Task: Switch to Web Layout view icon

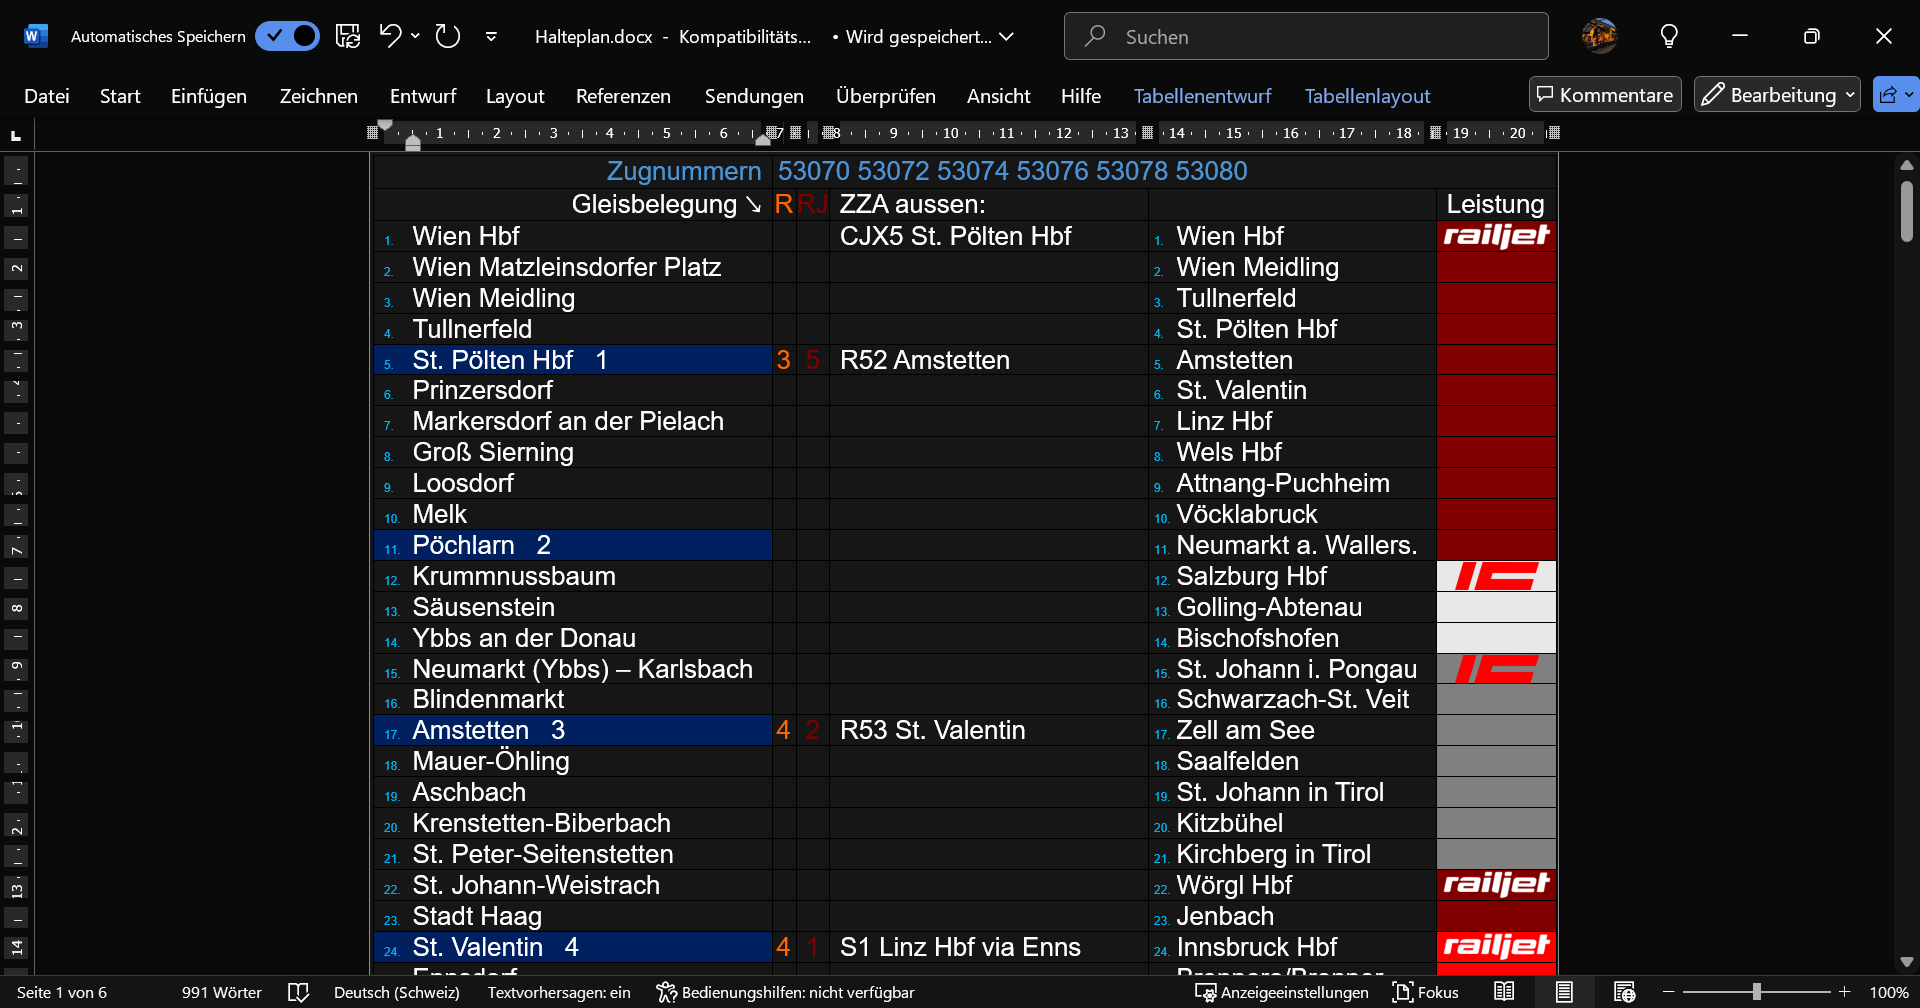Action: tap(1624, 992)
